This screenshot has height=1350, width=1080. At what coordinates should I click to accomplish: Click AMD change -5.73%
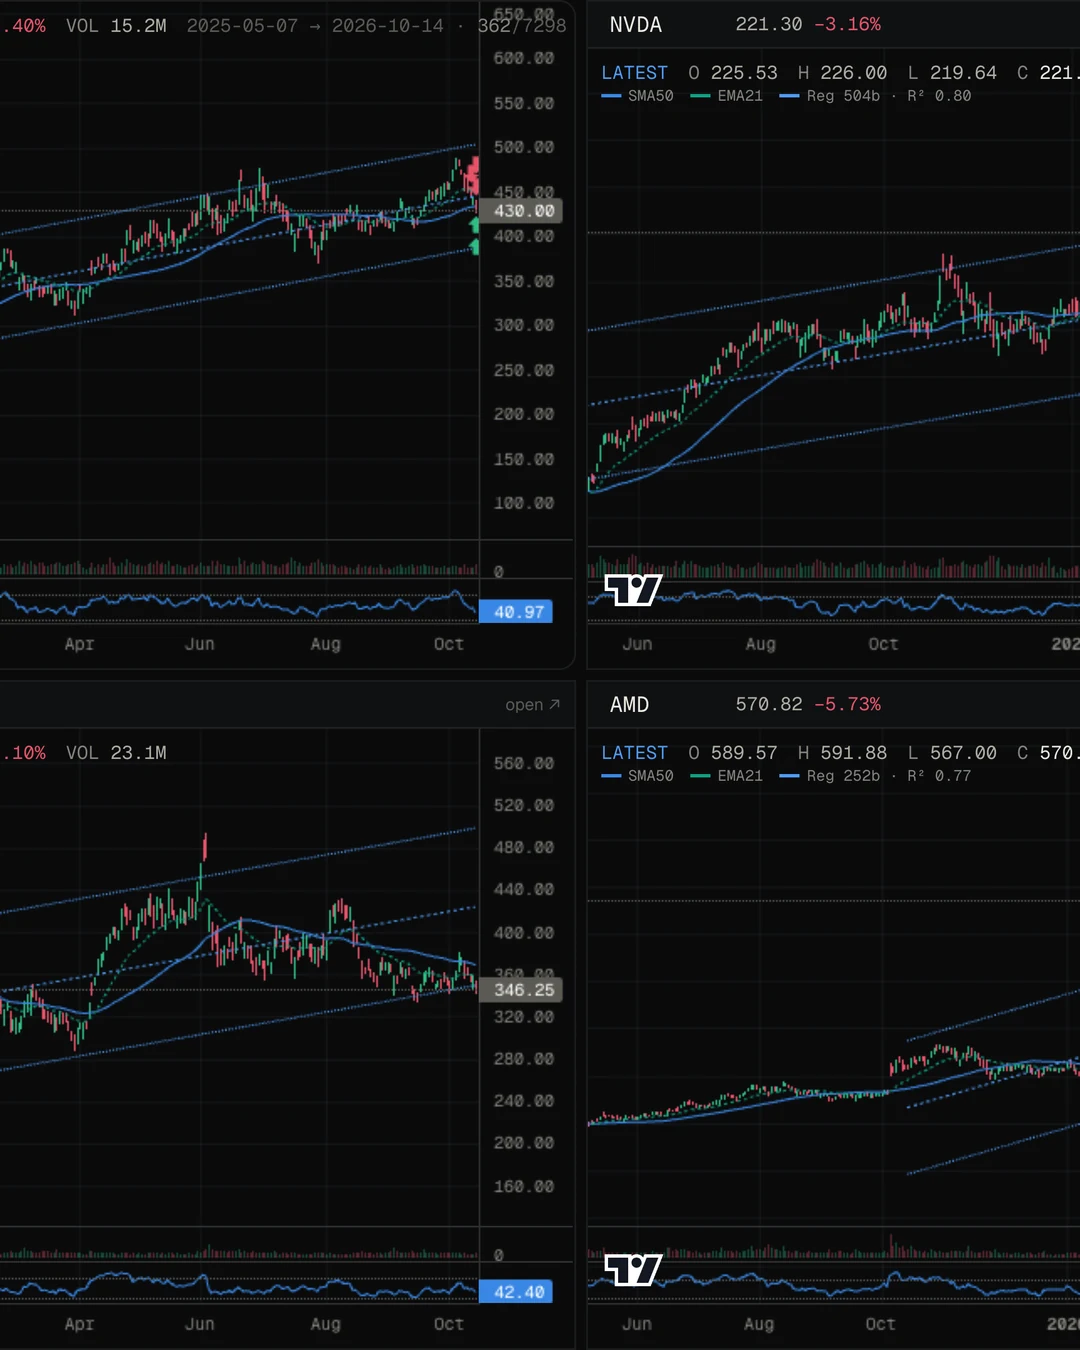(x=847, y=704)
